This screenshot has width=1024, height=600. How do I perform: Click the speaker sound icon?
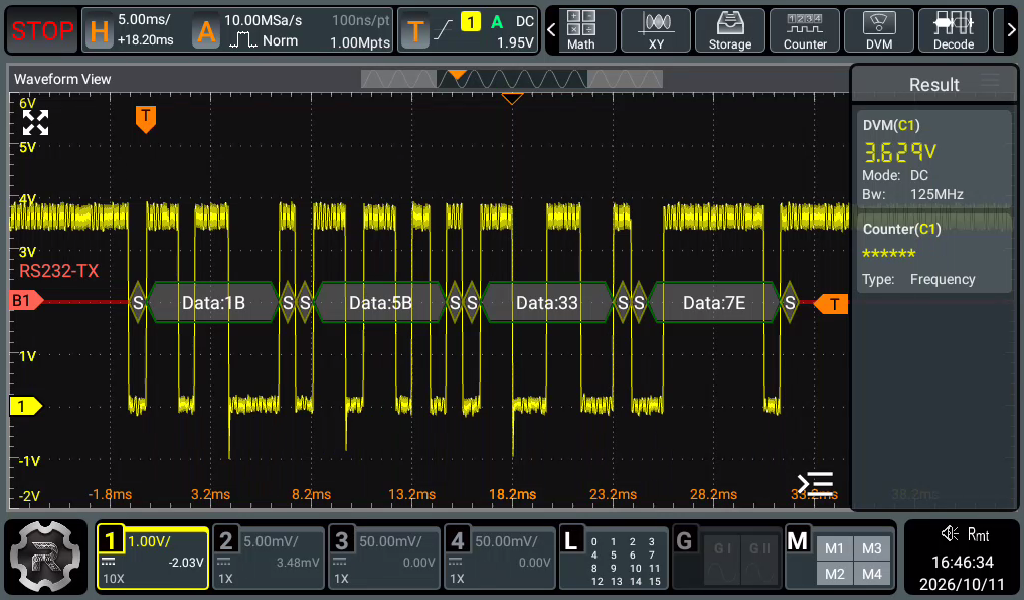(950, 533)
